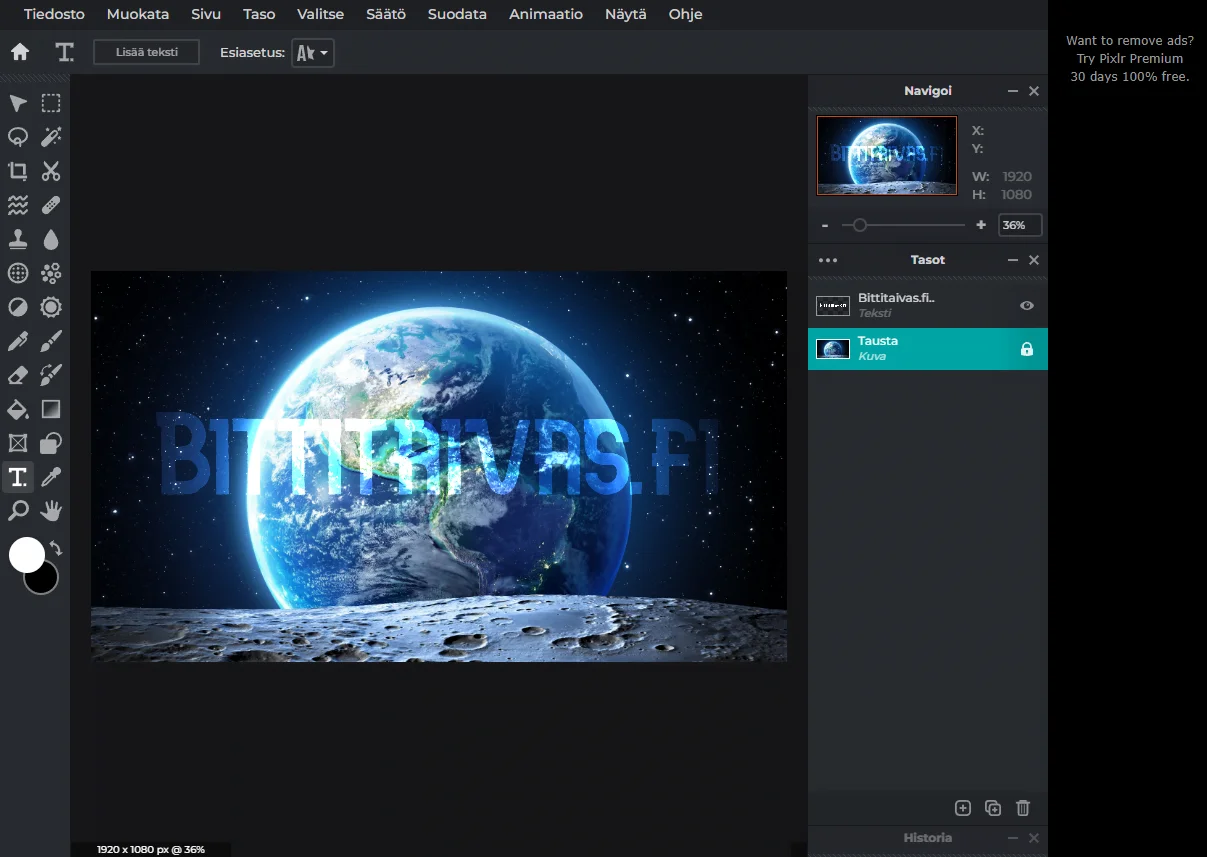Click the 36% zoom input field
The image size is (1207, 857).
[1020, 225]
